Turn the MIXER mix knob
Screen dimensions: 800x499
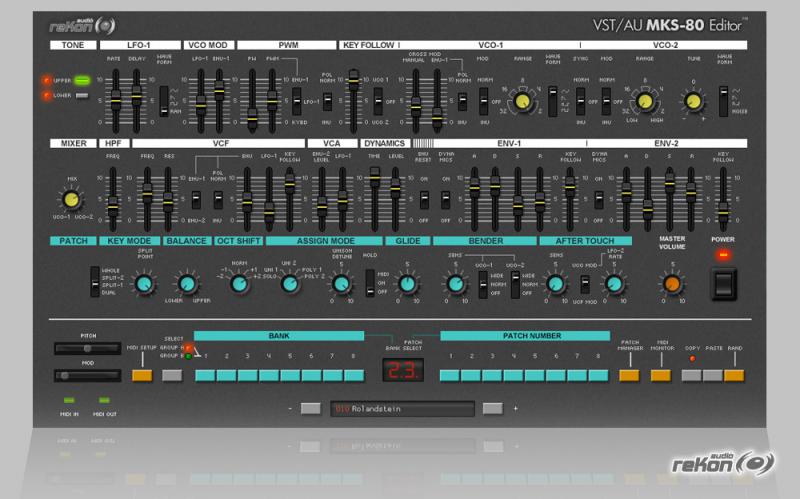pyautogui.click(x=71, y=199)
